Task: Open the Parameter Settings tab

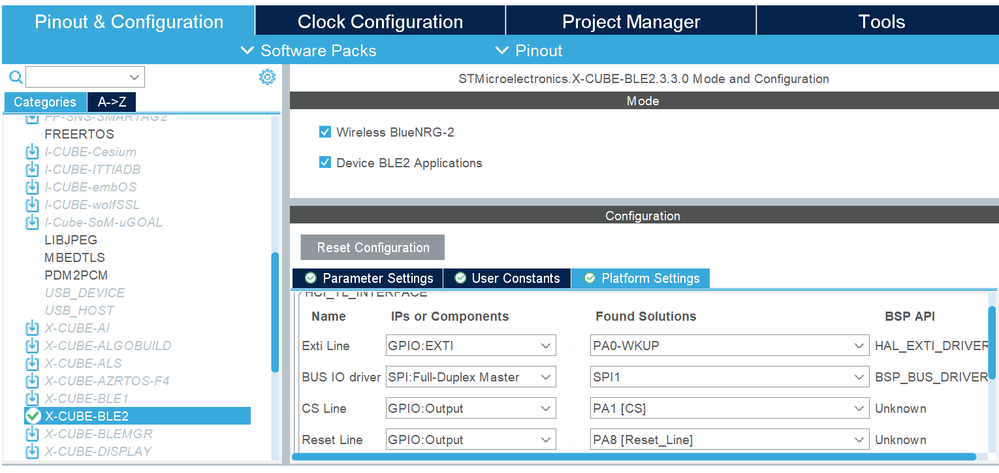Action: (367, 278)
